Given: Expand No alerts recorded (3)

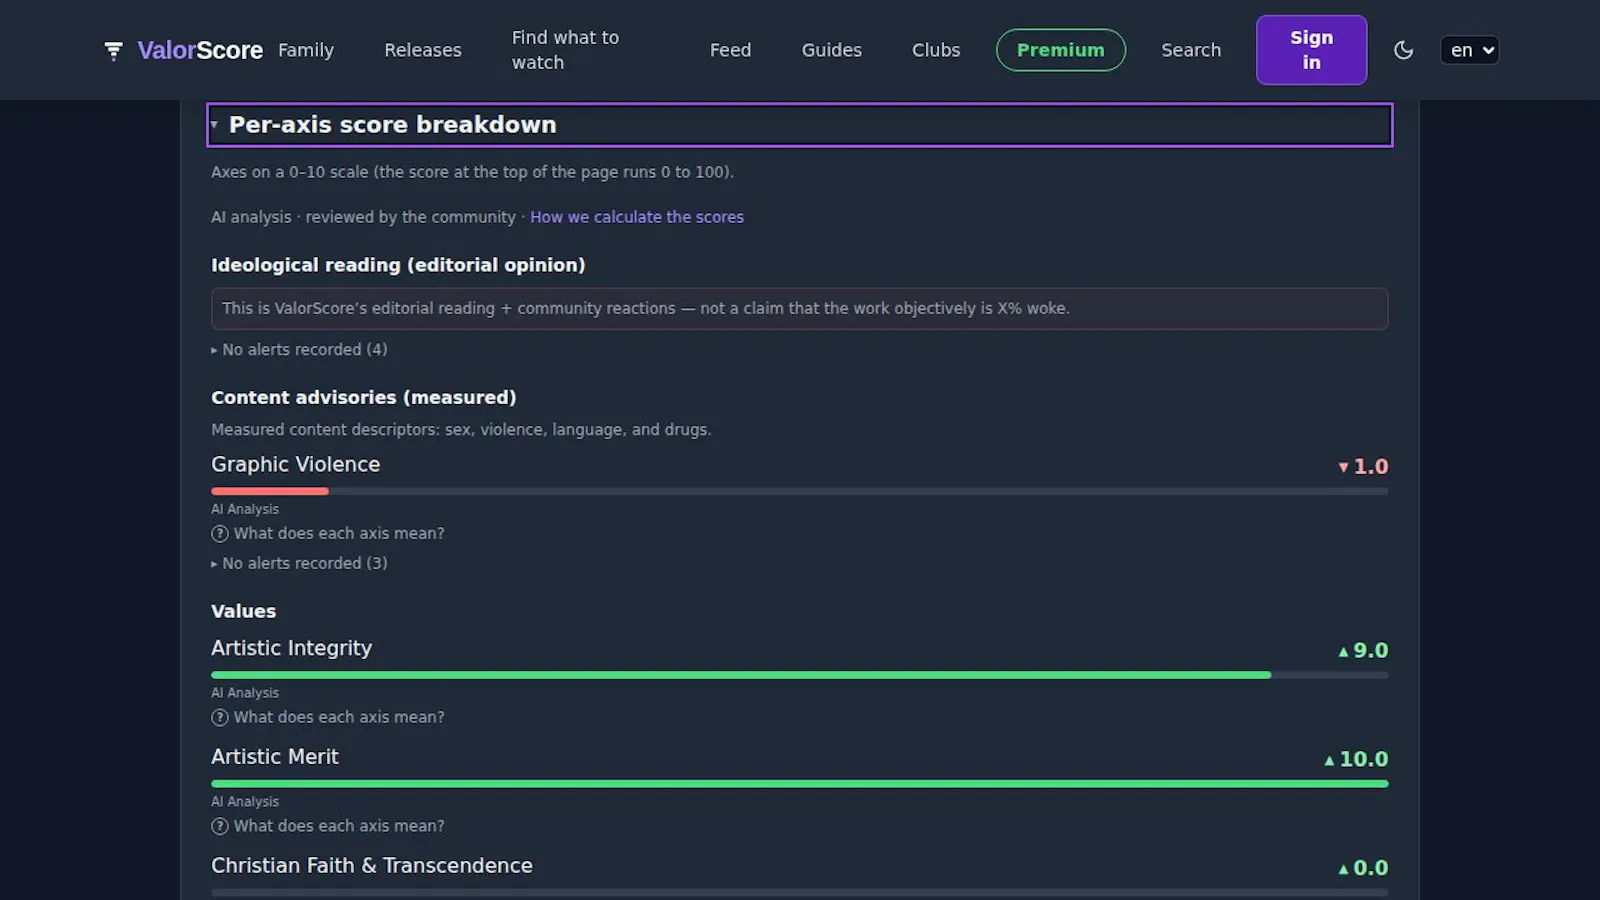Looking at the screenshot, I should [299, 563].
